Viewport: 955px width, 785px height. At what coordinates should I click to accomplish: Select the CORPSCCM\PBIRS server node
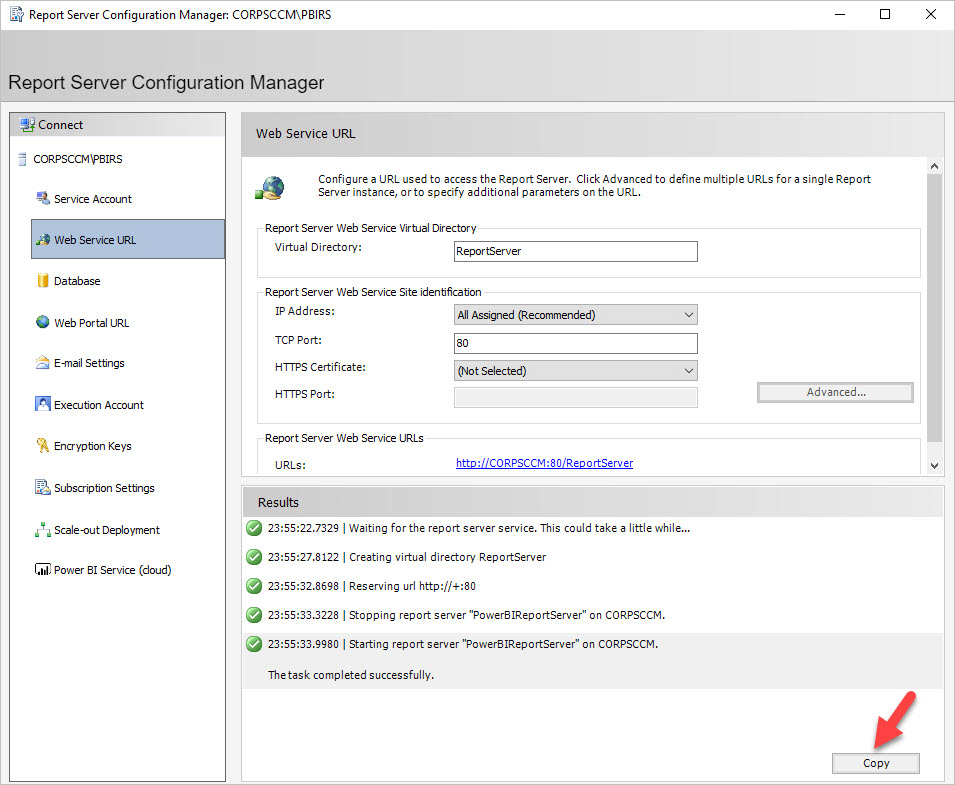77,160
